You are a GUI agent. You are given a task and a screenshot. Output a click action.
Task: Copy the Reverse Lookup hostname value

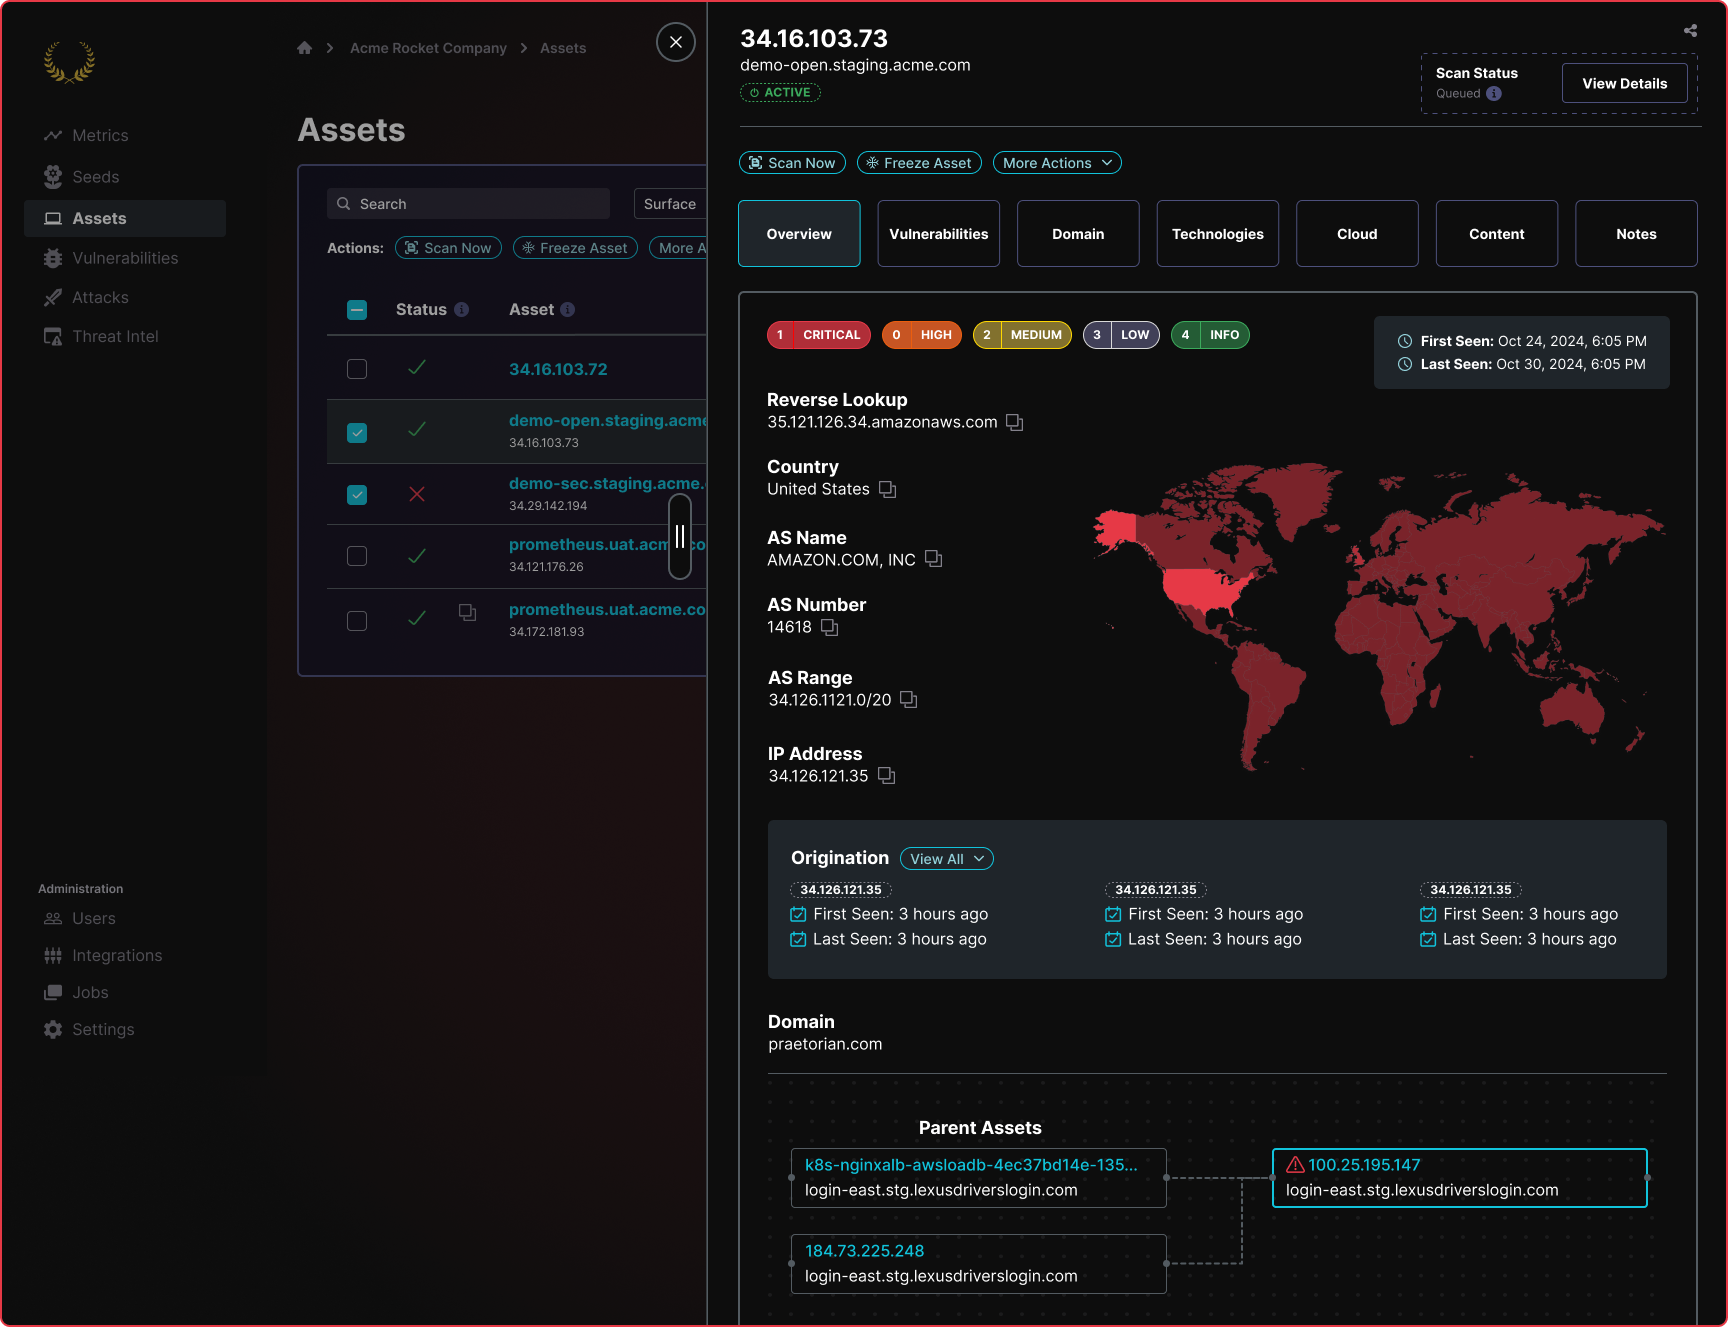[1014, 422]
